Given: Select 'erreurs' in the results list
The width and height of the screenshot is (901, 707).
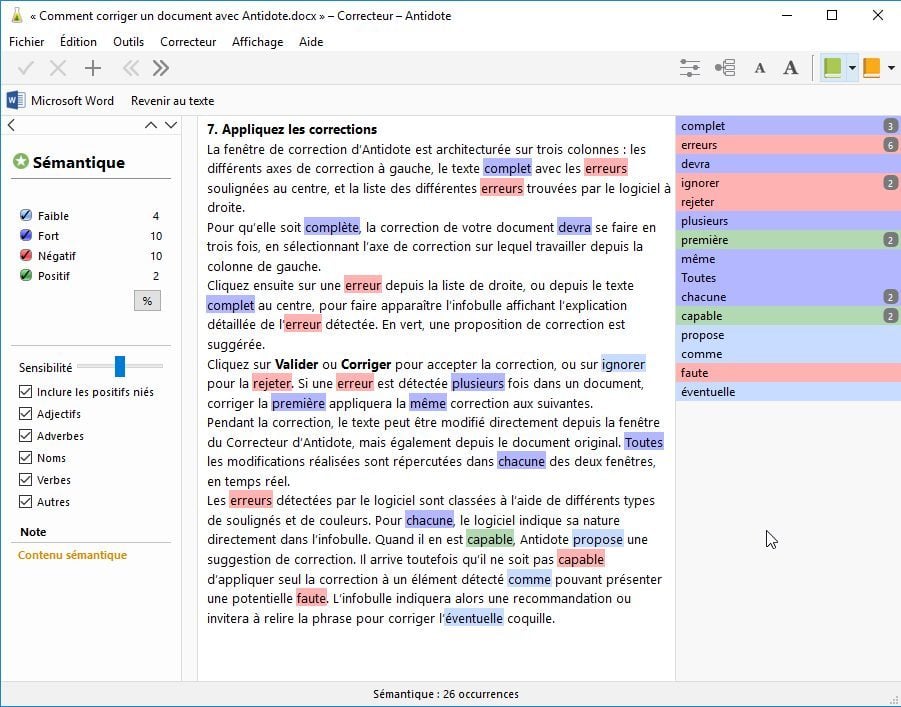Looking at the screenshot, I should pyautogui.click(x=788, y=145).
